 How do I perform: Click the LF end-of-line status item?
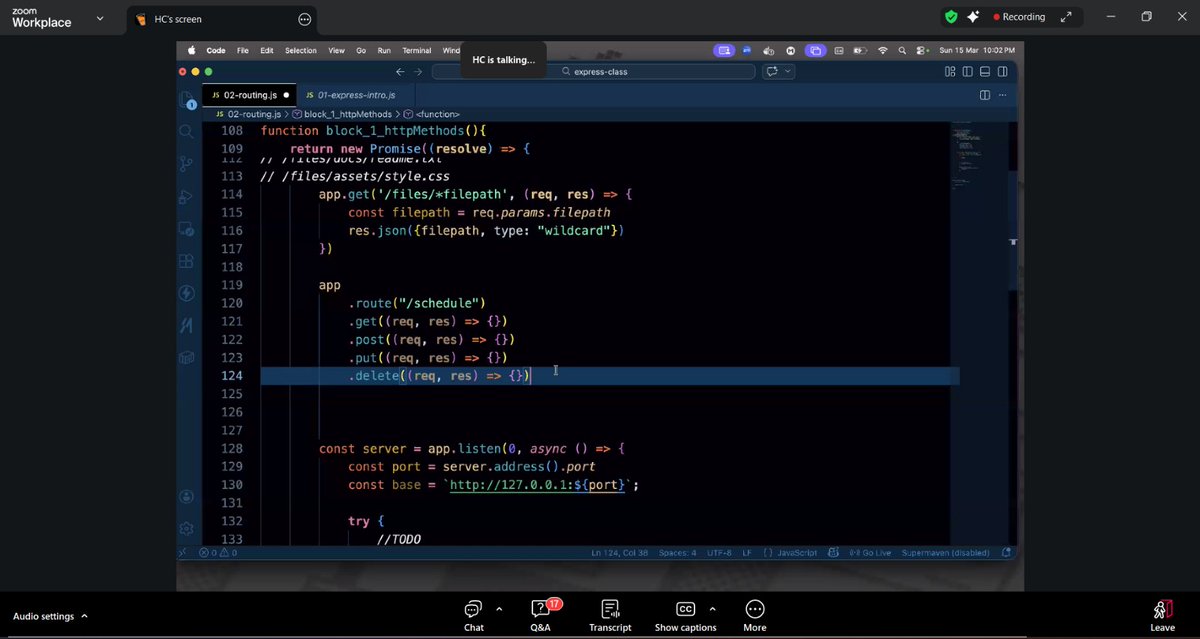746,552
